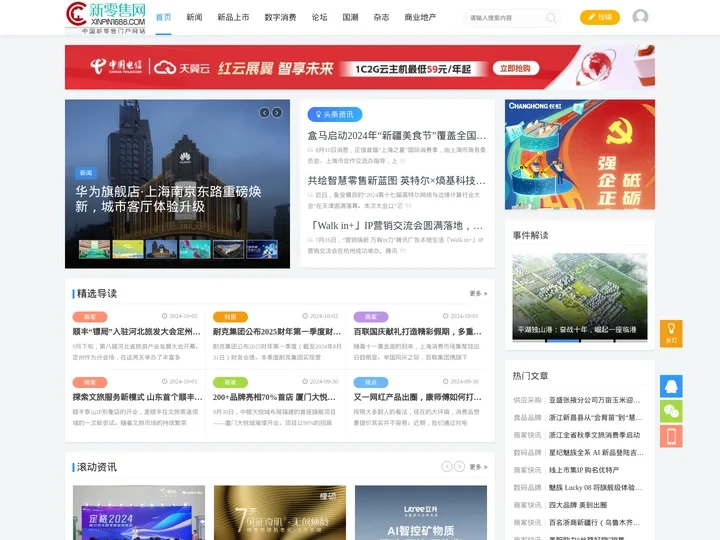
Task: Click the orange 财报 tag above 耐克 article
Action: [x=230, y=317]
